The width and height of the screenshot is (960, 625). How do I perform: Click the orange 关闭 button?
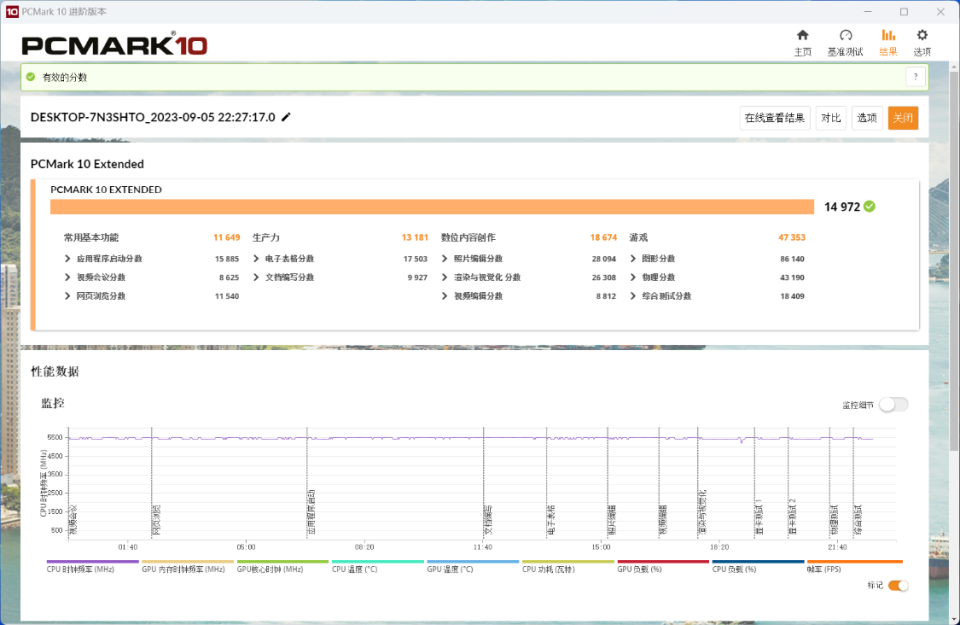pos(903,118)
